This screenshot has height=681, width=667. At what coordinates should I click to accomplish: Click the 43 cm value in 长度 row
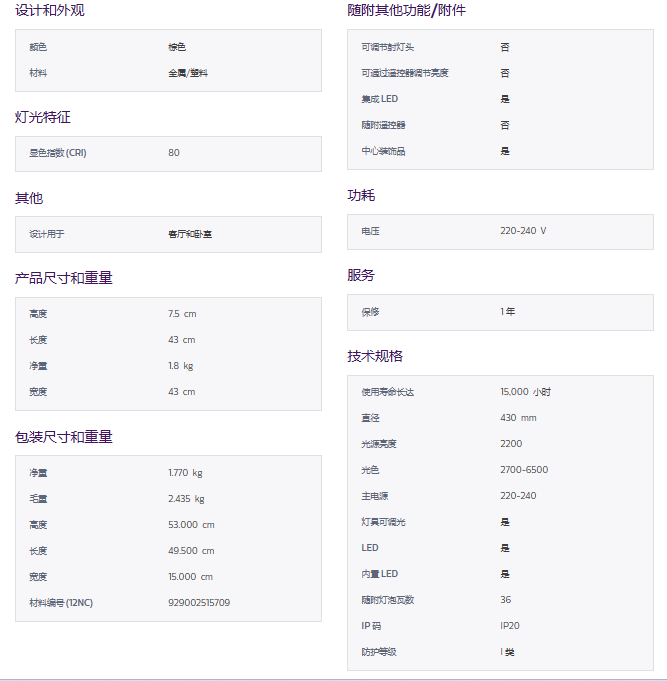tap(182, 340)
